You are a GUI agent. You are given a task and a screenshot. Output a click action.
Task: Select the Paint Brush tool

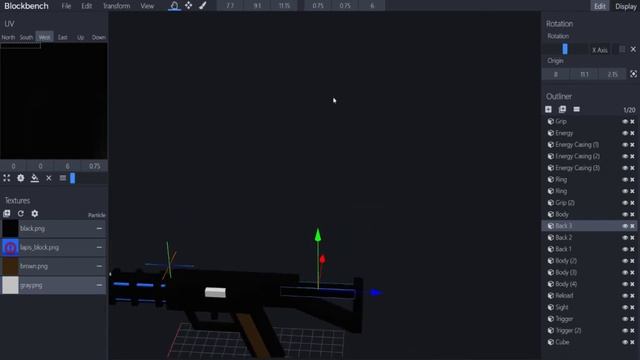point(202,6)
